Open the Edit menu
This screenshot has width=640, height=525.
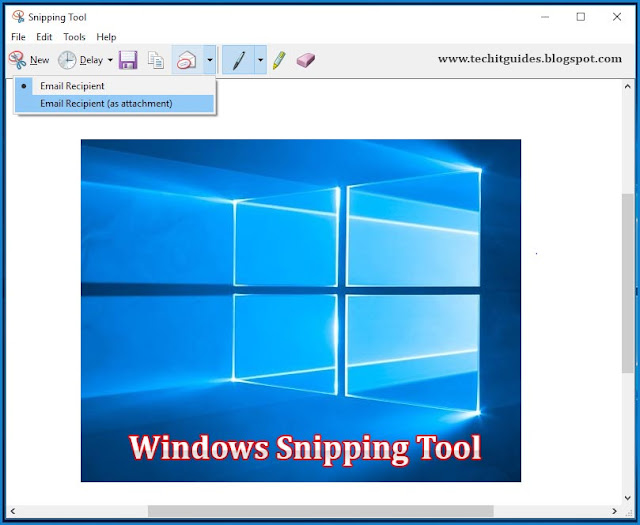point(44,37)
